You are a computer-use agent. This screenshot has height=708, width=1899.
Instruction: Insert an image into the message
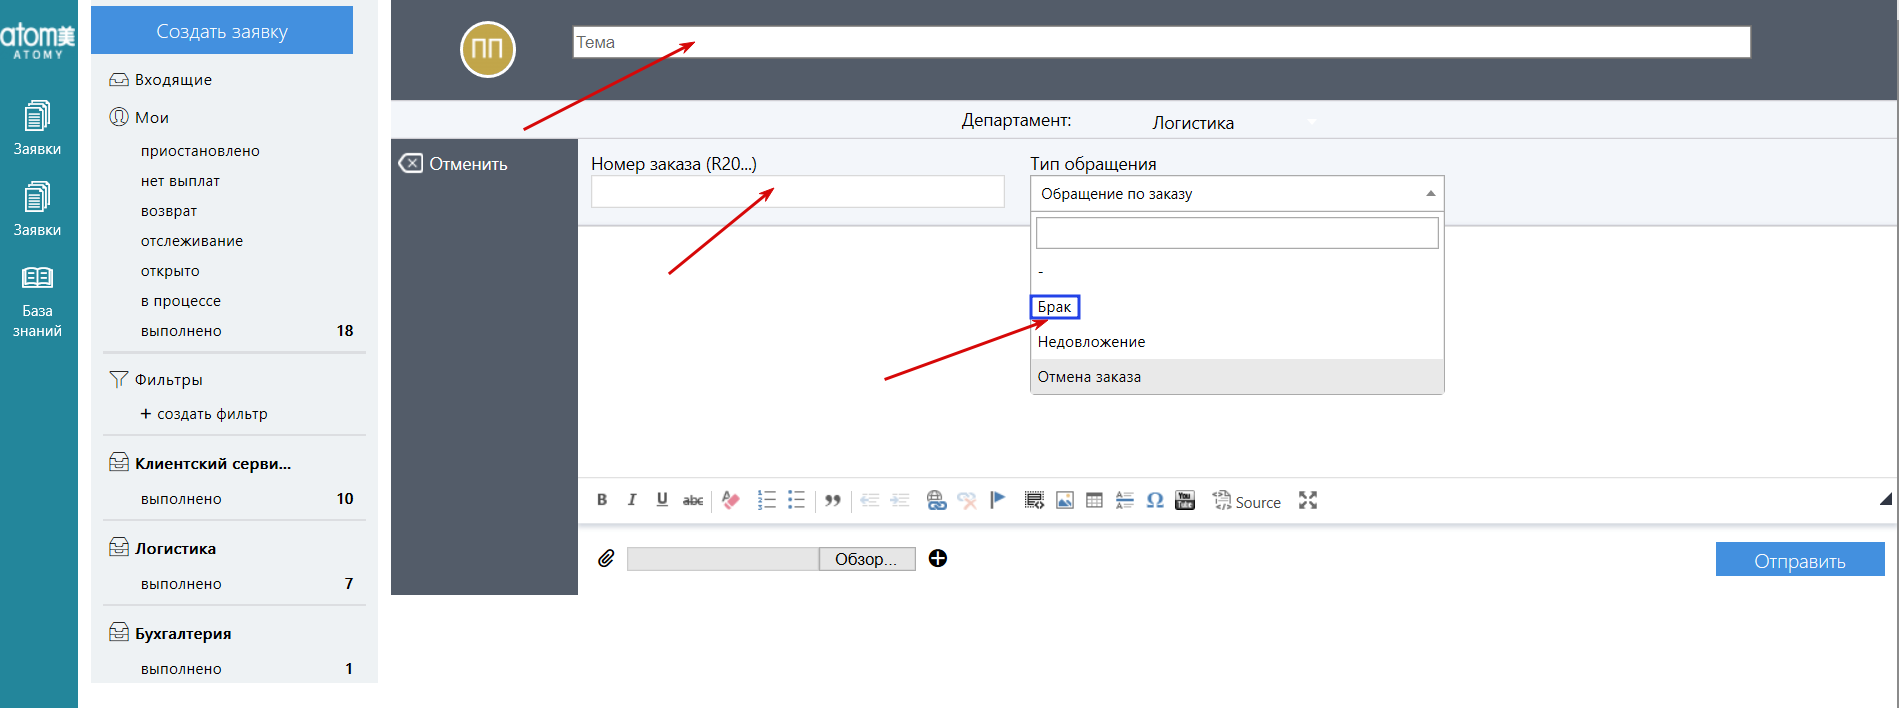[1065, 500]
